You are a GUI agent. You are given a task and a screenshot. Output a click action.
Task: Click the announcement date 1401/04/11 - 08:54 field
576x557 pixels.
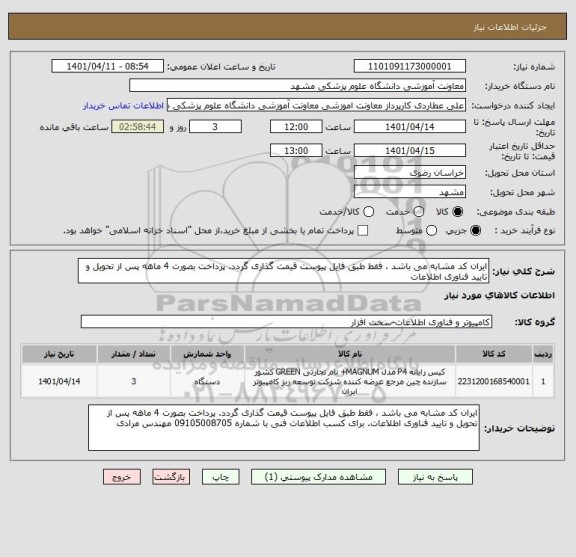click(x=108, y=67)
